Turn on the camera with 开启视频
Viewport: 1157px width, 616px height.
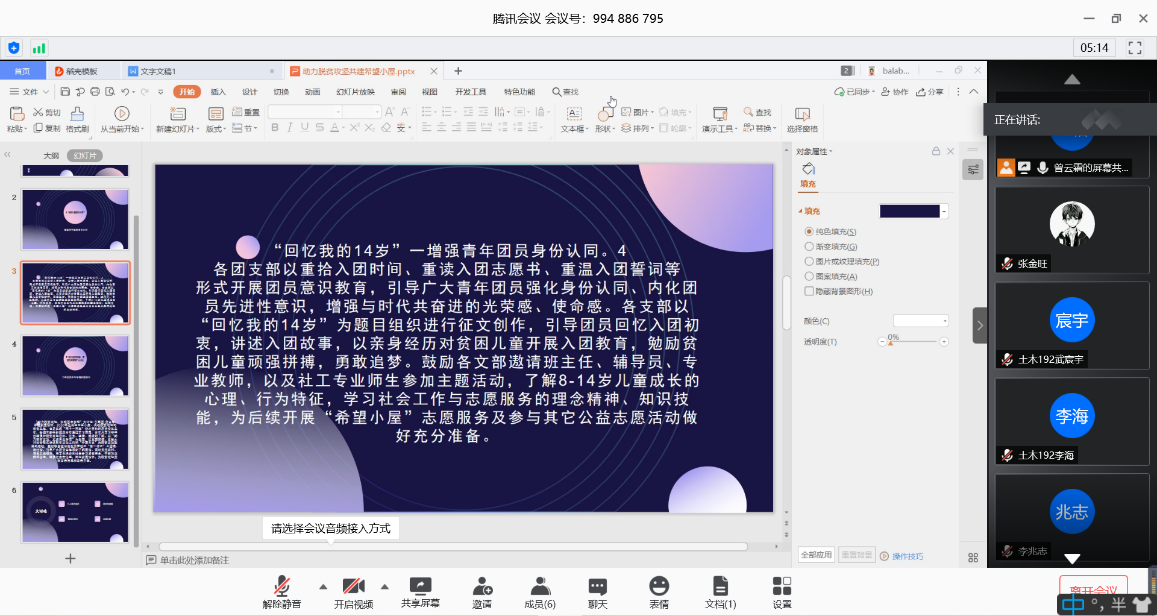pos(353,587)
